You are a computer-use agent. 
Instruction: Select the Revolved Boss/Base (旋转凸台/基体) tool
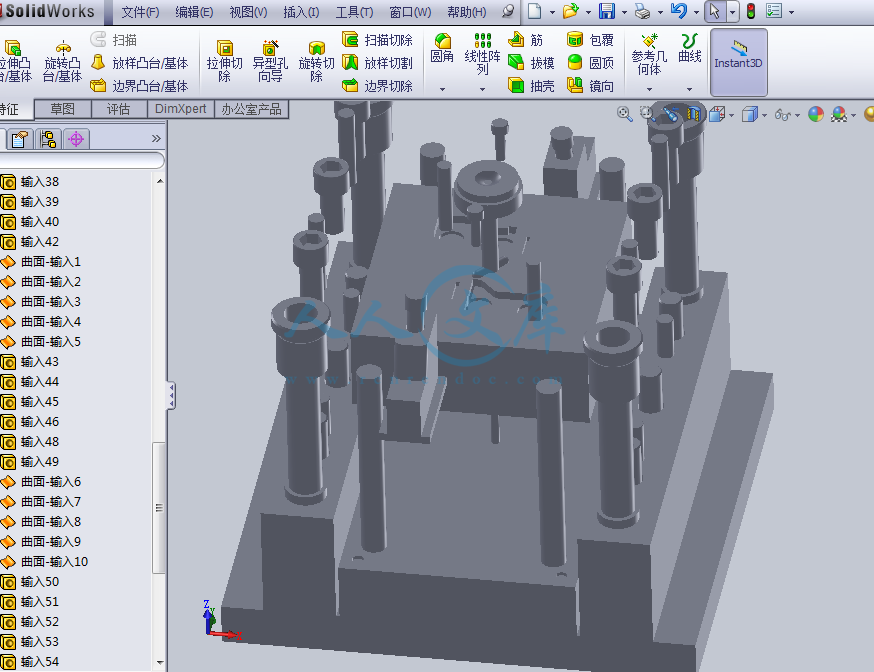click(62, 61)
